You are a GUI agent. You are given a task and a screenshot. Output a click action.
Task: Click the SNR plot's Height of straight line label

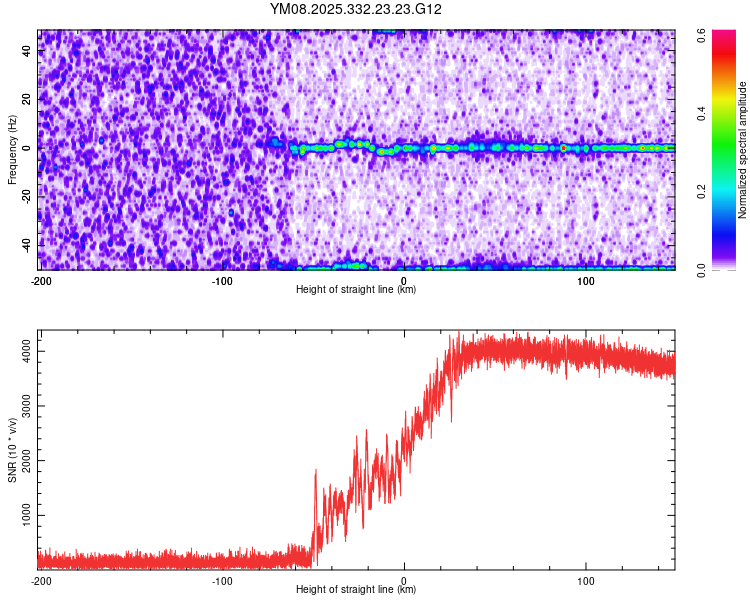[x=356, y=590]
